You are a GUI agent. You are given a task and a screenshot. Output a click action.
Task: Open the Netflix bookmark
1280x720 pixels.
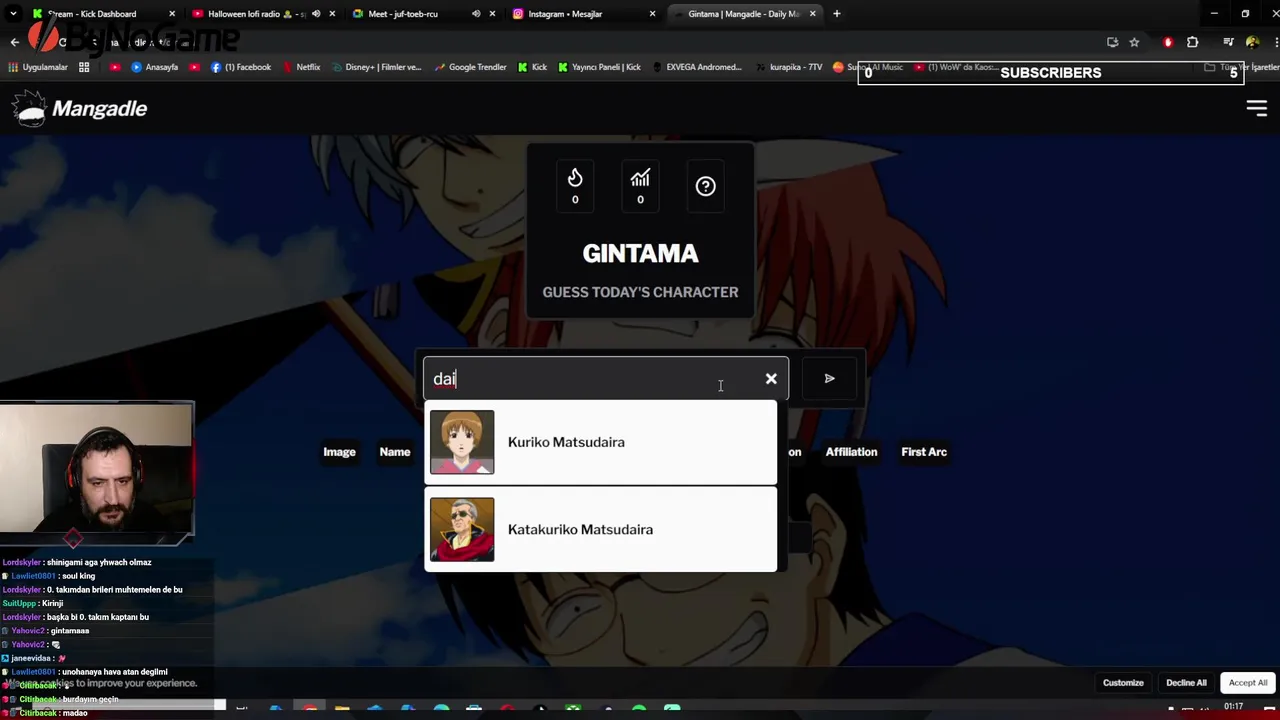tap(301, 67)
